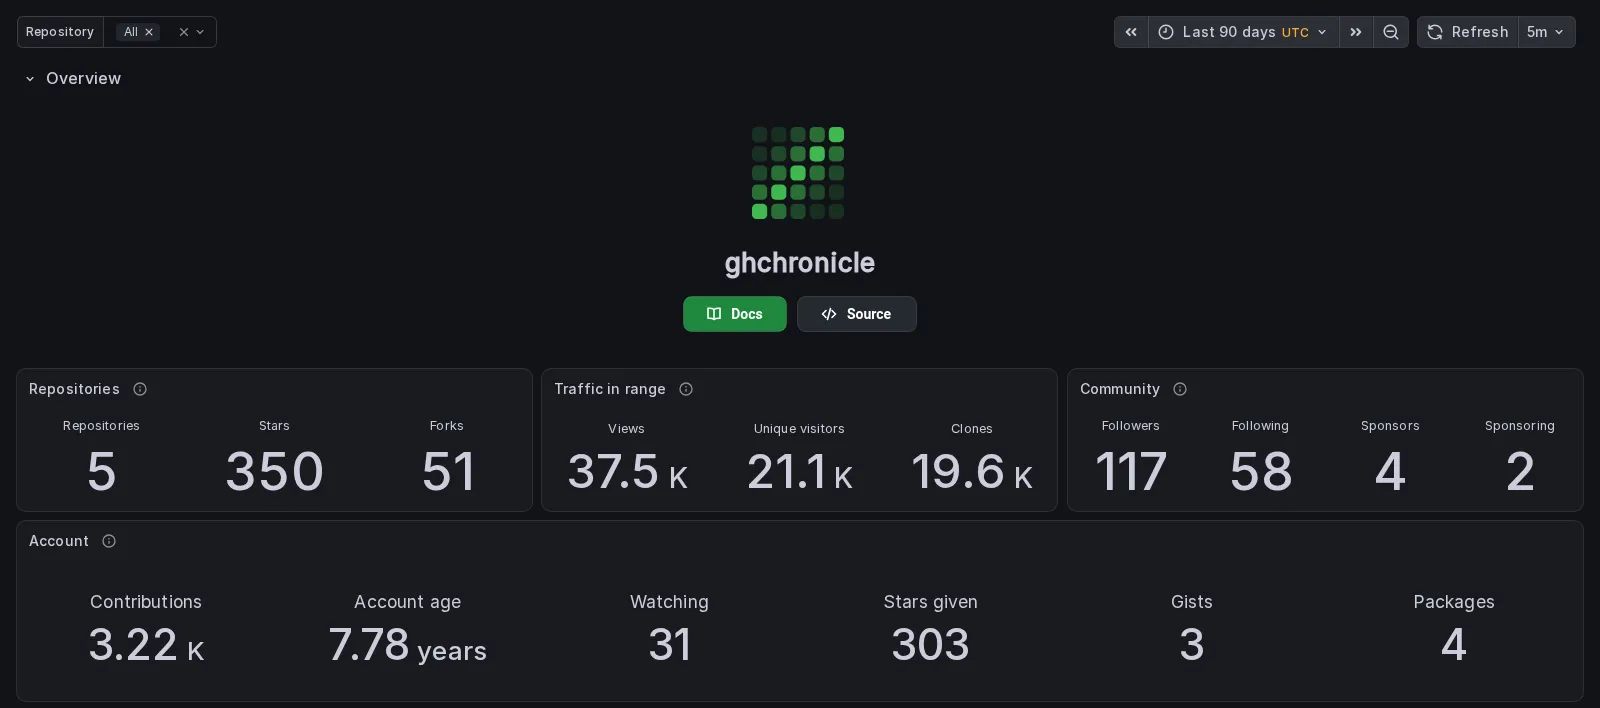Image resolution: width=1600 pixels, height=708 pixels.
Task: Click the Sponsoring value 2
Action: point(1520,471)
